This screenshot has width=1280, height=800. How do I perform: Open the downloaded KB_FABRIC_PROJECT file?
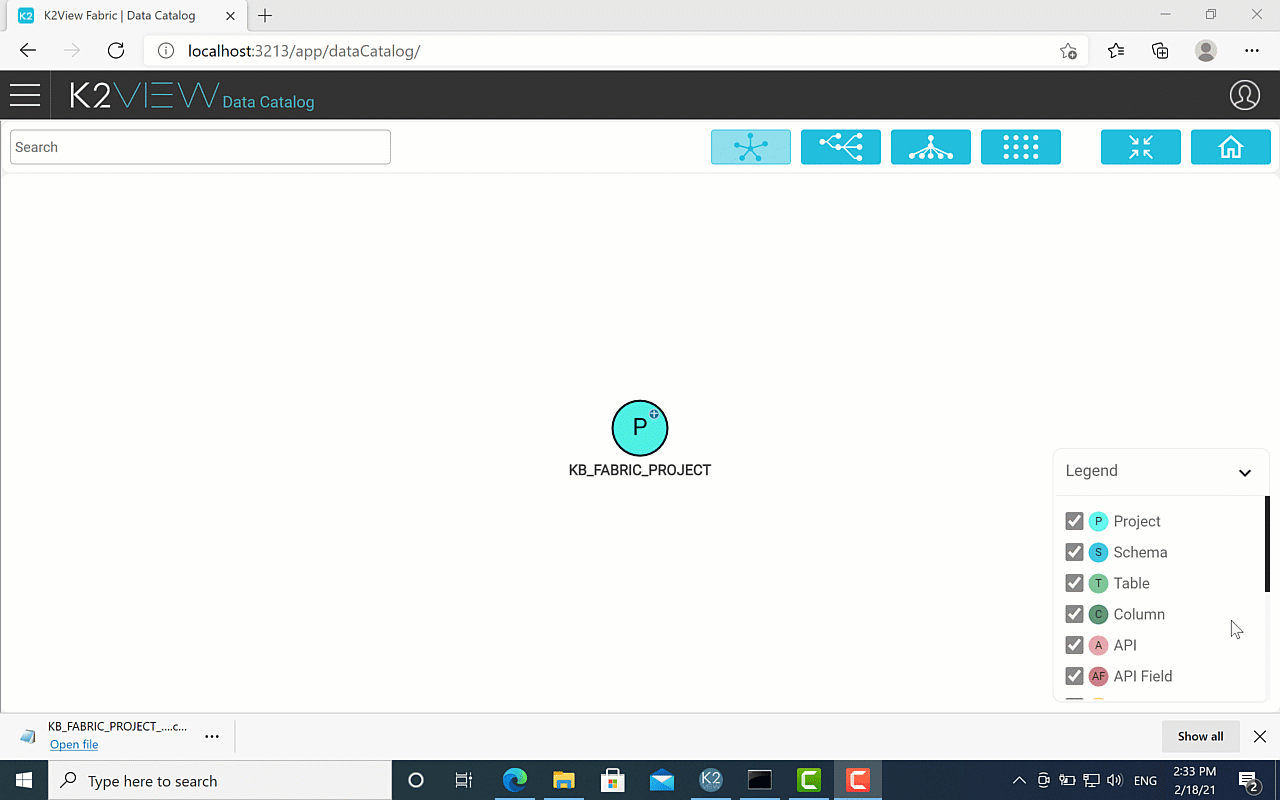pos(74,744)
